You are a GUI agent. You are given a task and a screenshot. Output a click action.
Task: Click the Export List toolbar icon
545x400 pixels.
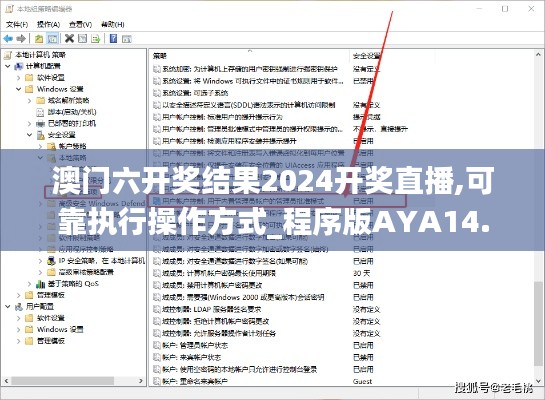coord(96,39)
